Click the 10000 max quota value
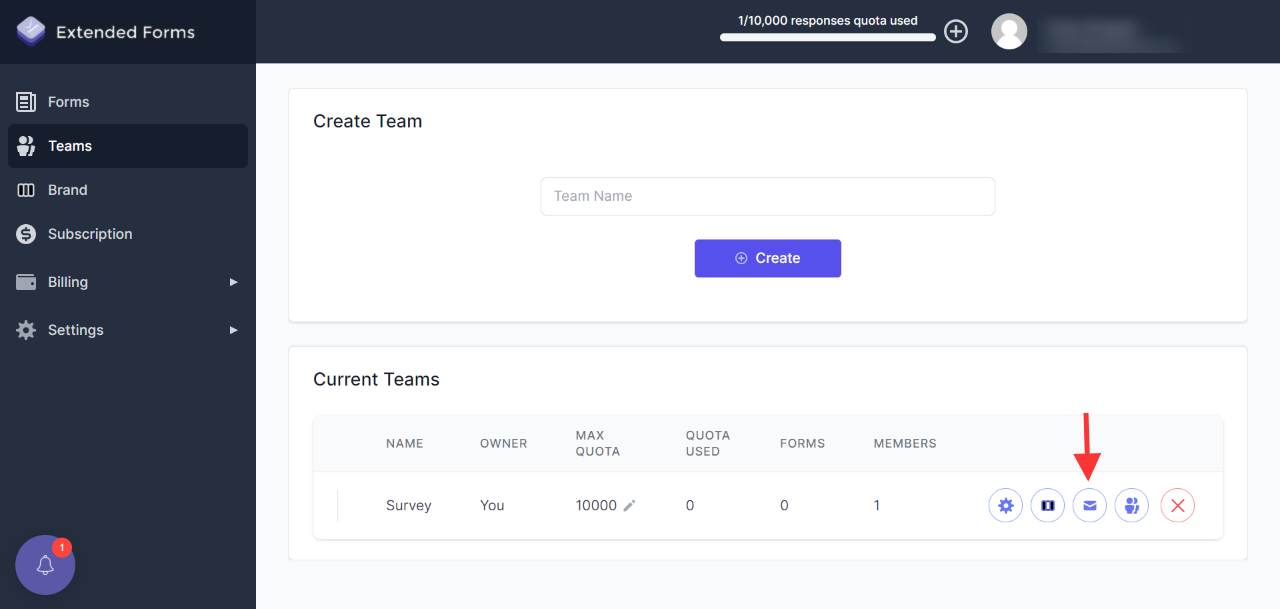 coord(596,506)
